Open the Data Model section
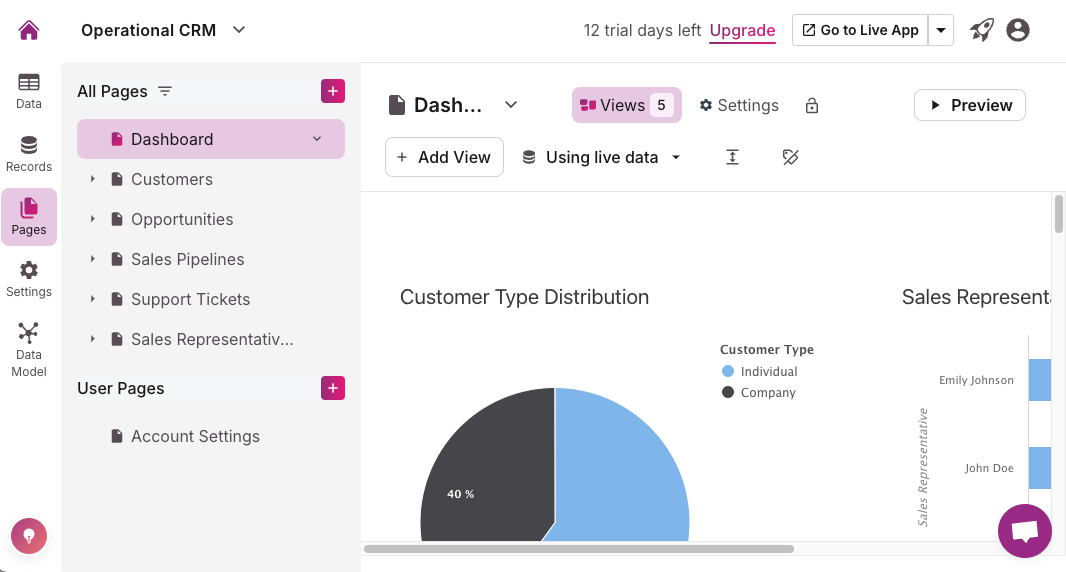 coord(29,348)
